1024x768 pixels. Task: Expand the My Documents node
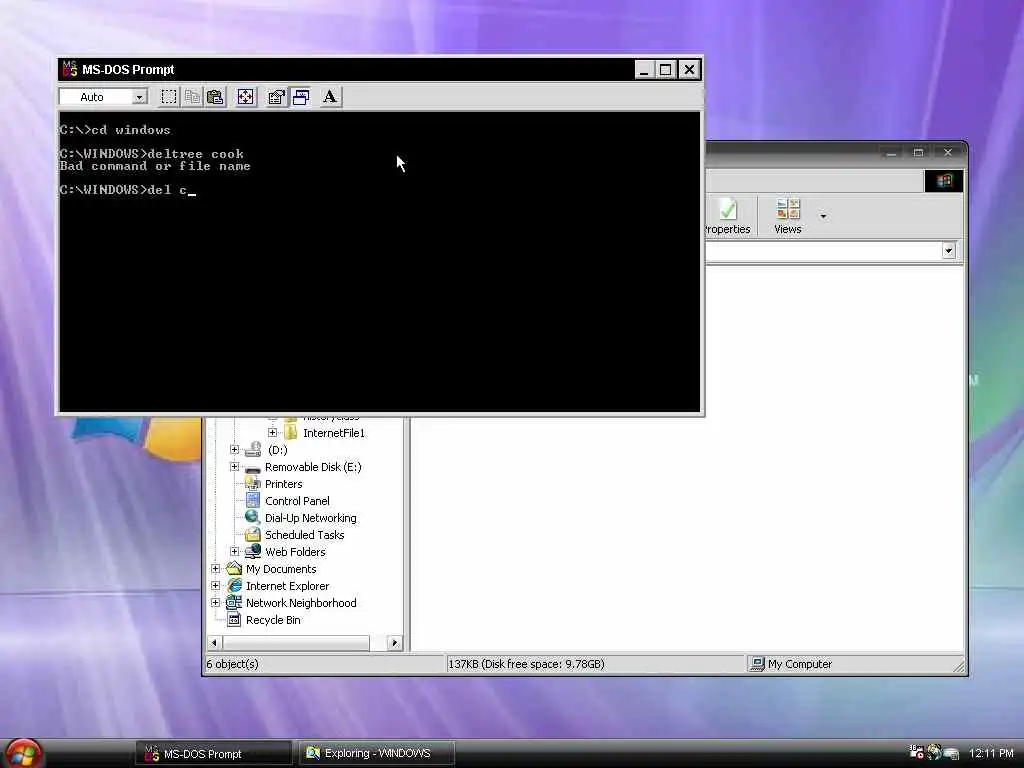coord(216,568)
